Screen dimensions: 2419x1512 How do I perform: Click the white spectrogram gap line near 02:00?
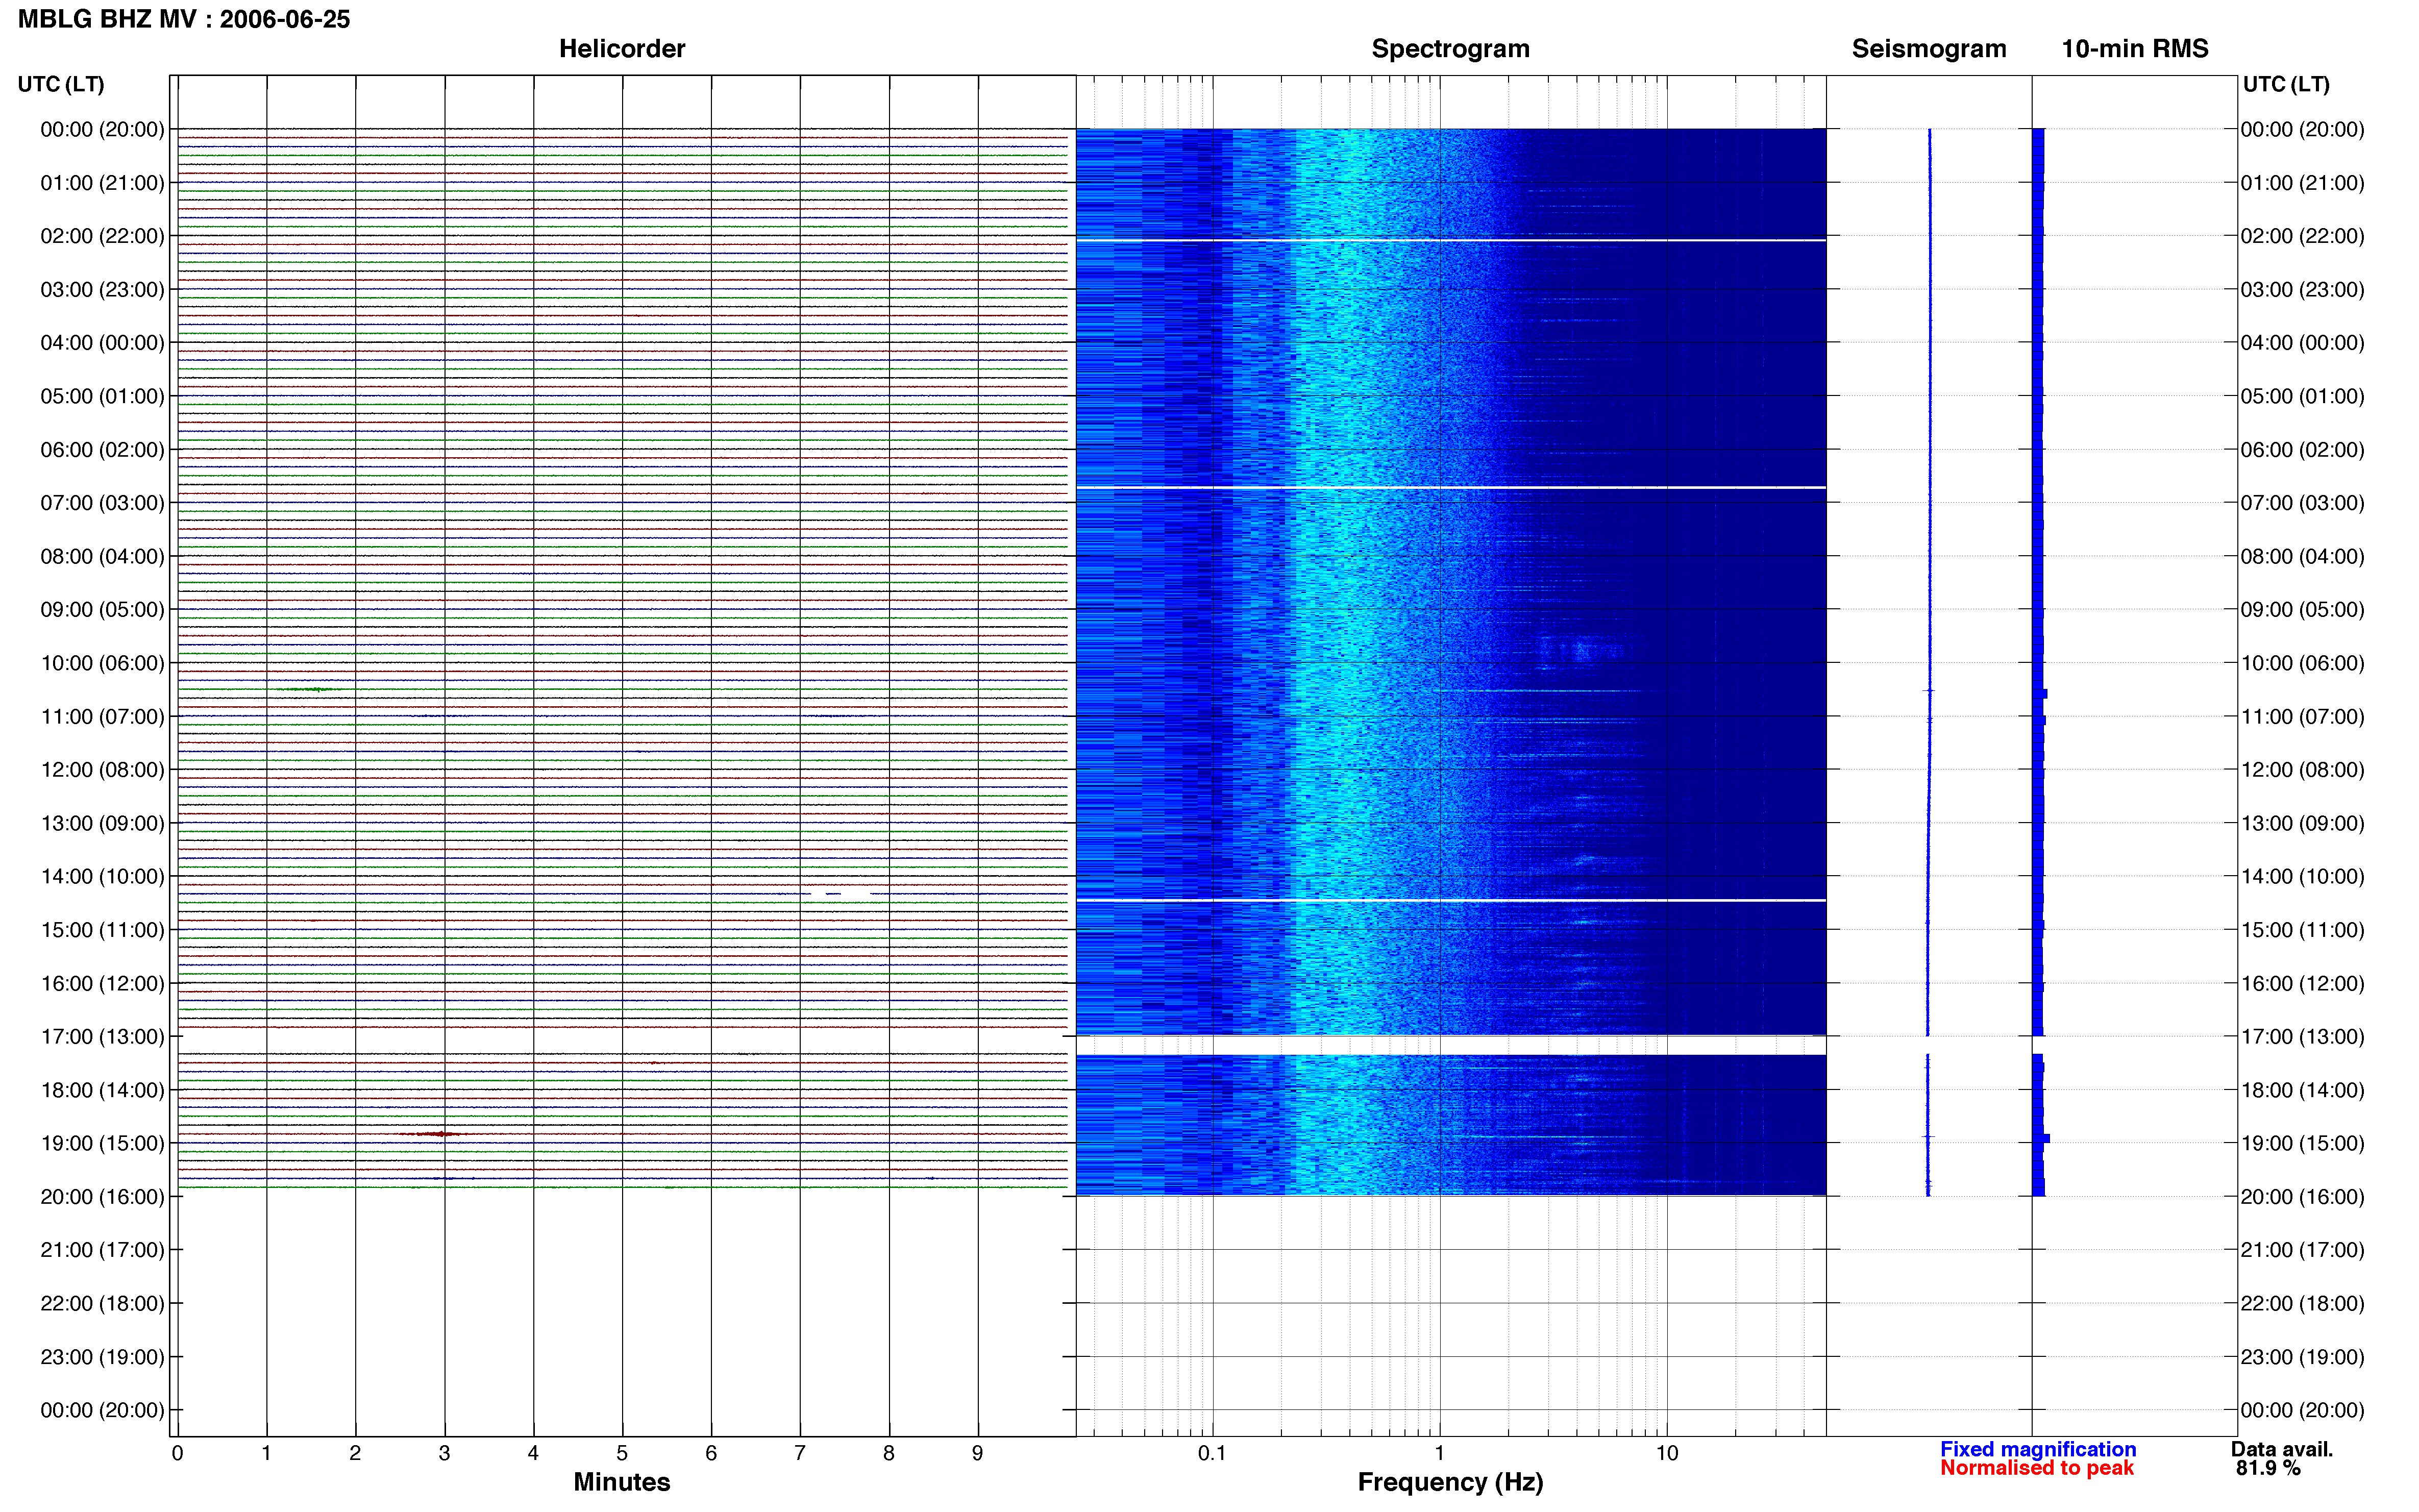[1451, 241]
